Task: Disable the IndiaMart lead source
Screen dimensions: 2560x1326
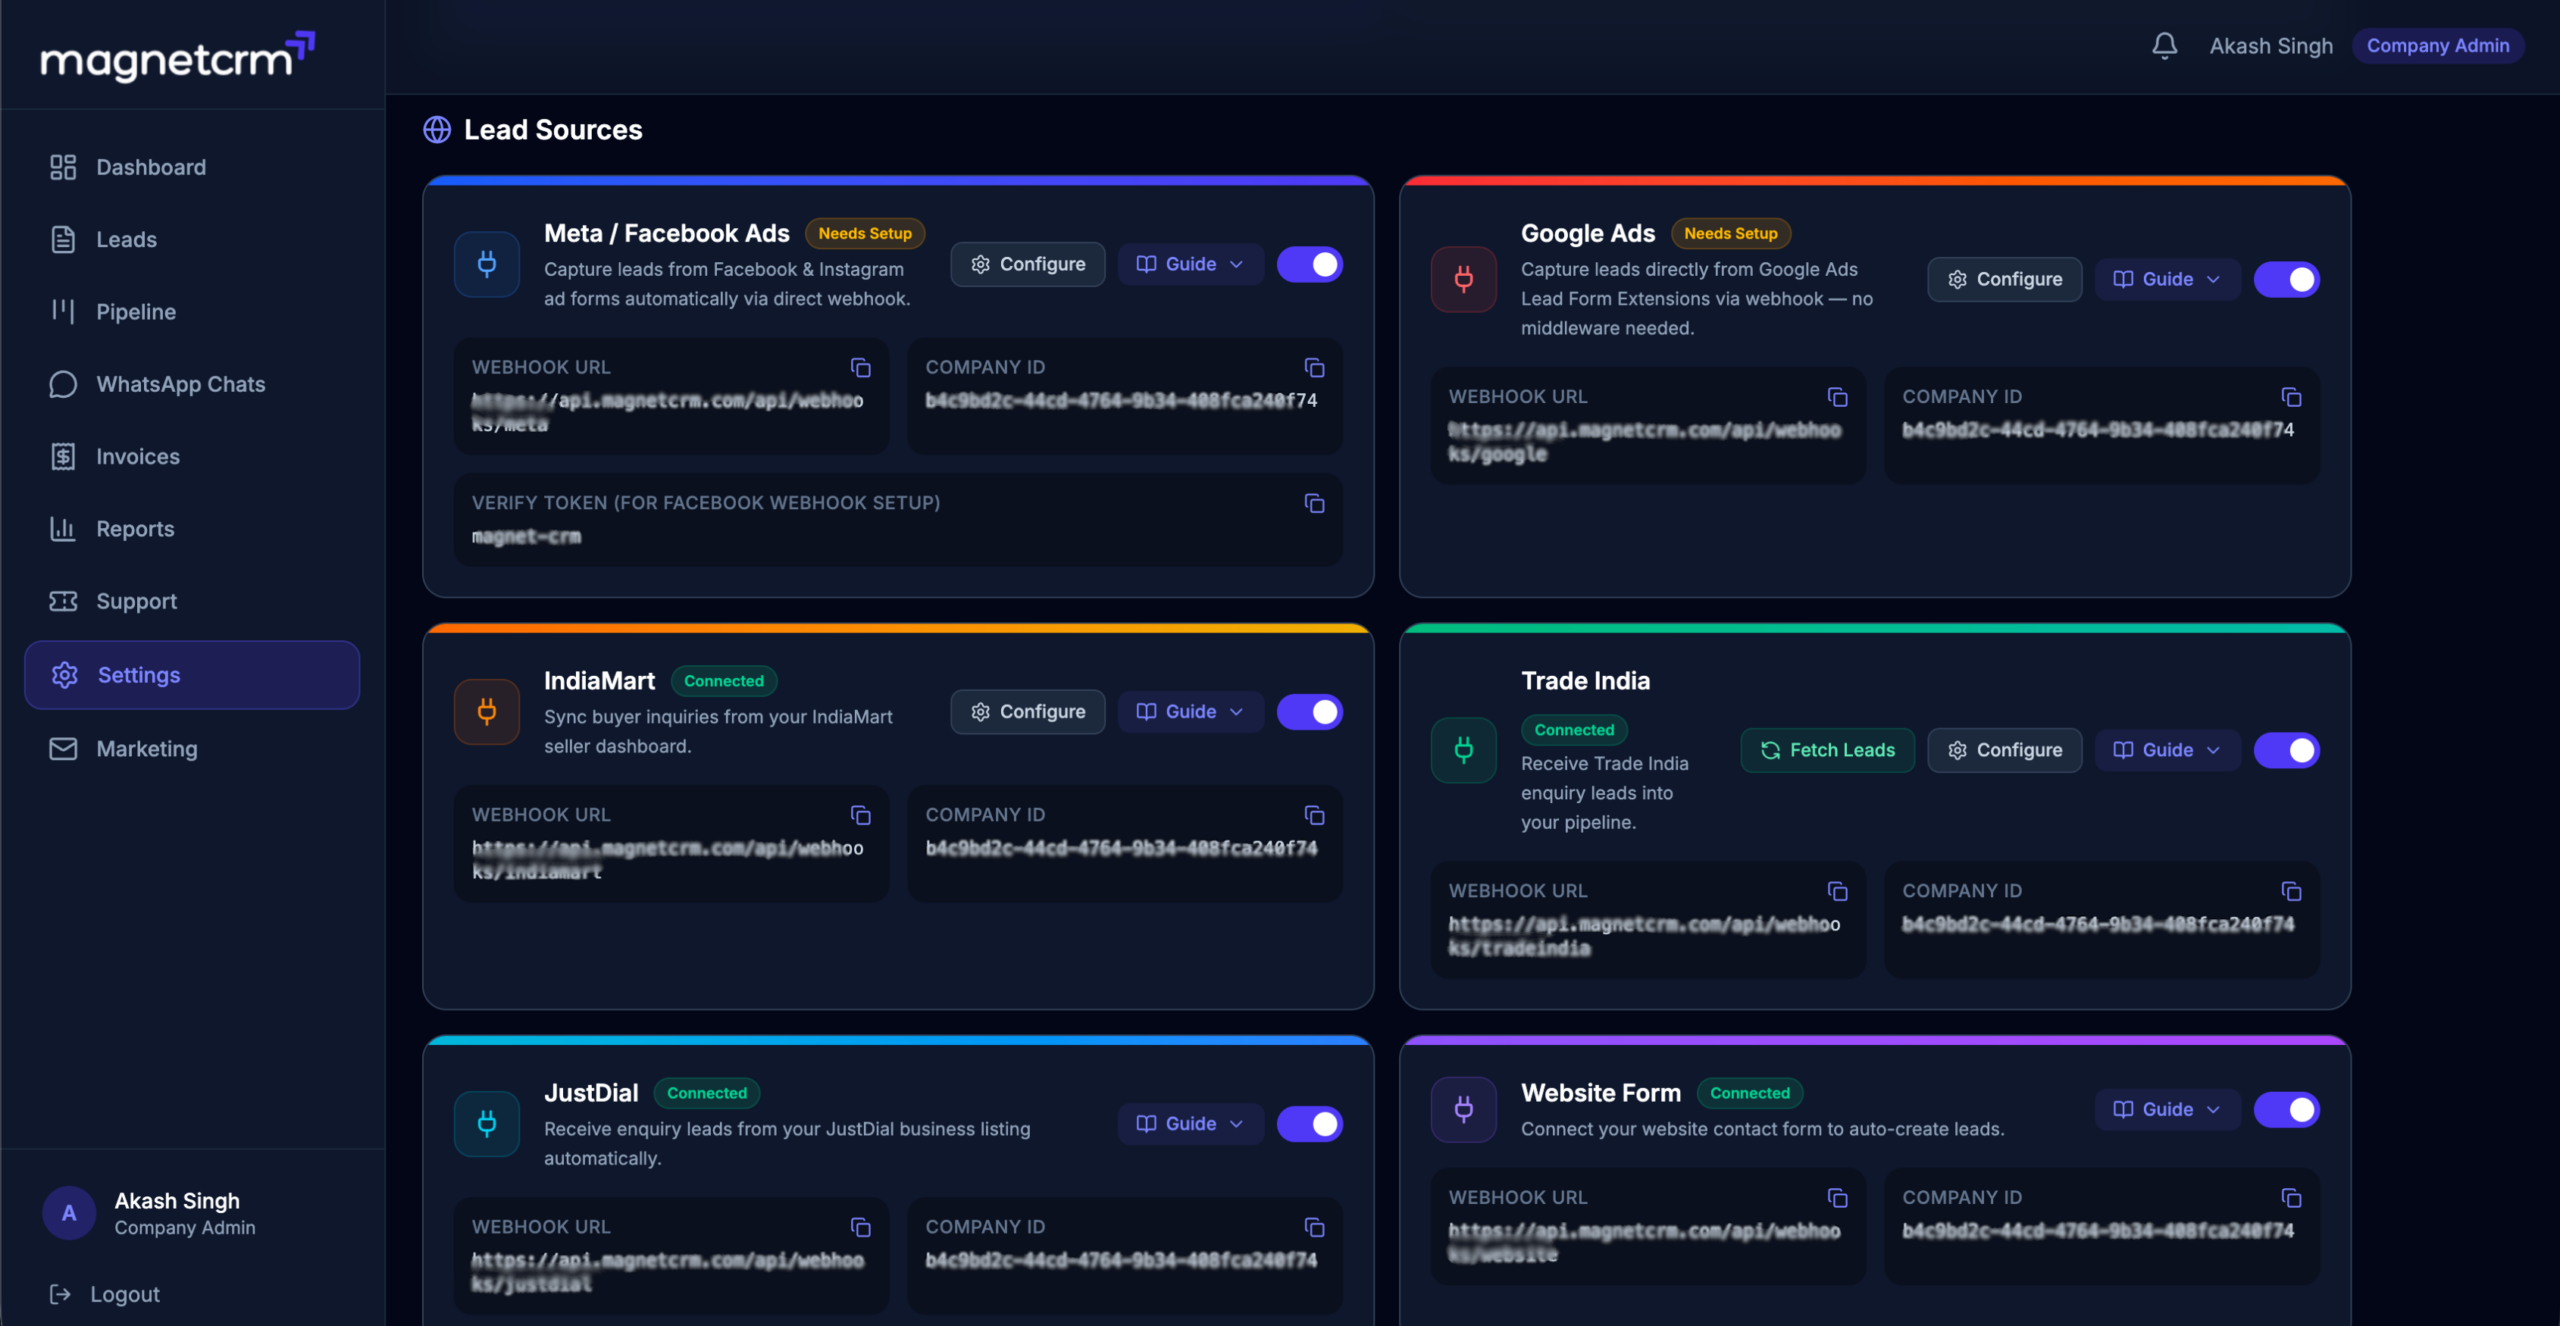Action: pos(1310,712)
